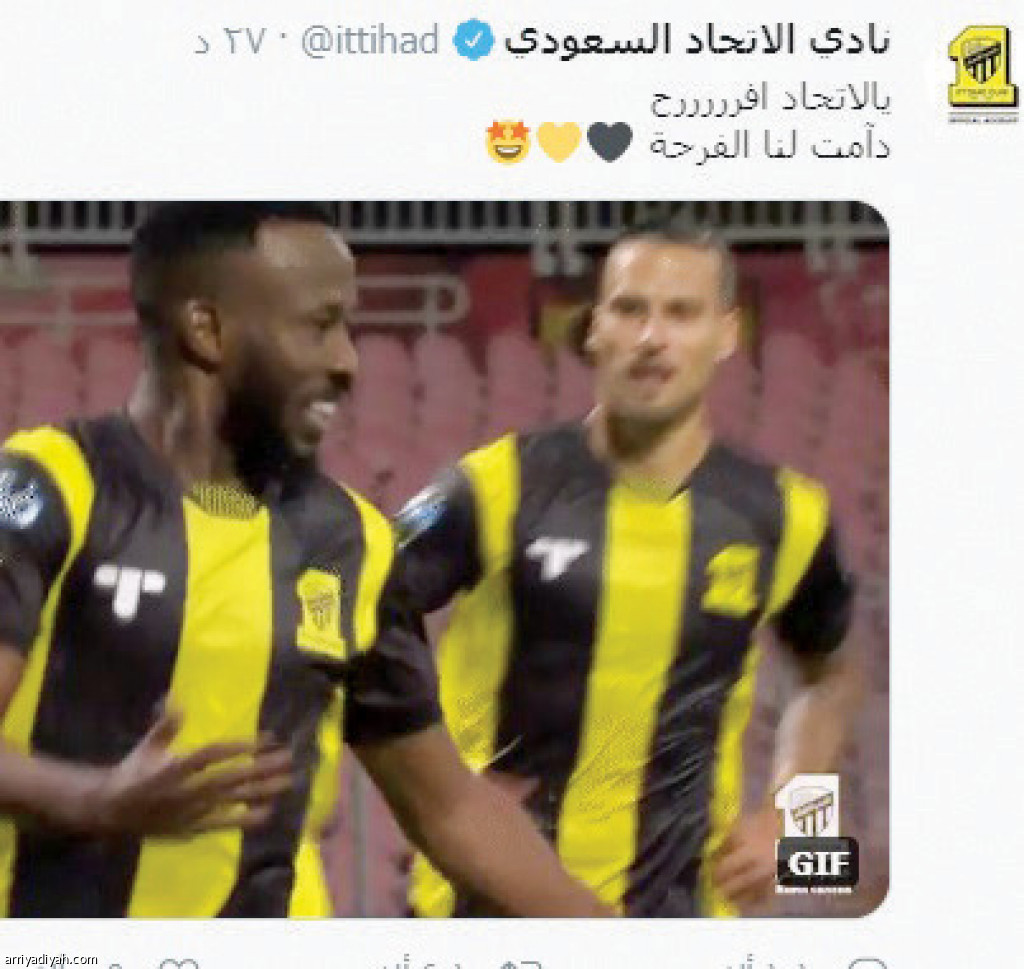Image resolution: width=1024 pixels, height=969 pixels.
Task: Open the @ittihad handle link
Action: [x=370, y=40]
